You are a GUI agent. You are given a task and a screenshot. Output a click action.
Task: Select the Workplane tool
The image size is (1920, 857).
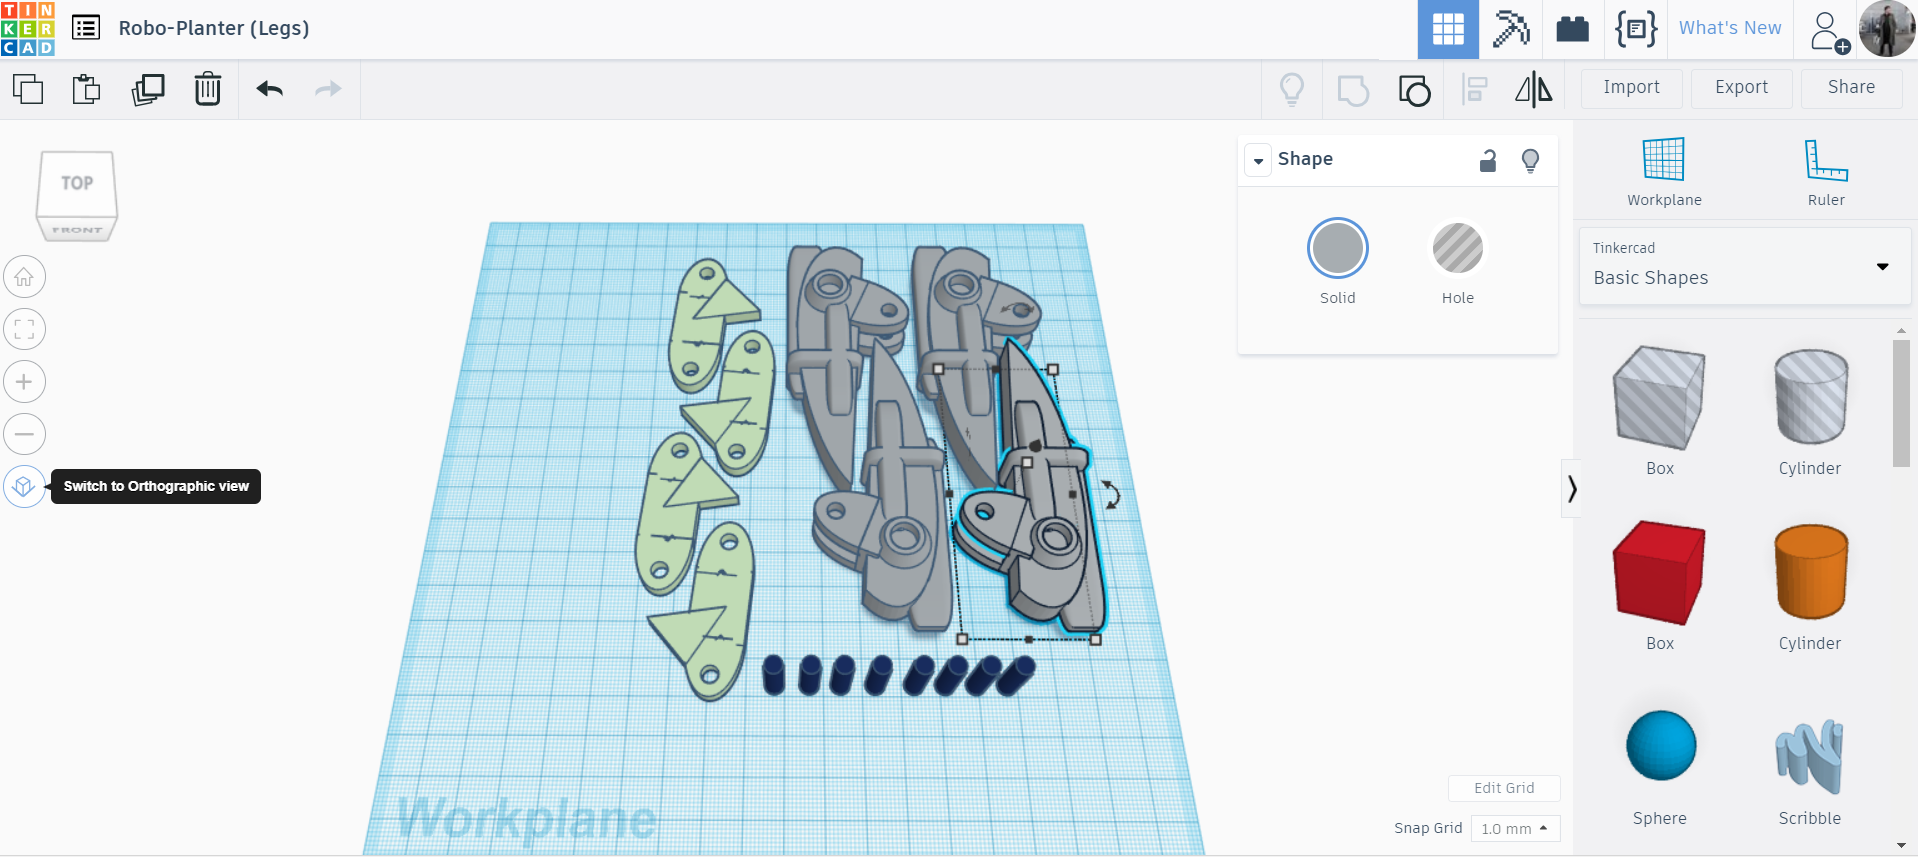click(x=1664, y=172)
